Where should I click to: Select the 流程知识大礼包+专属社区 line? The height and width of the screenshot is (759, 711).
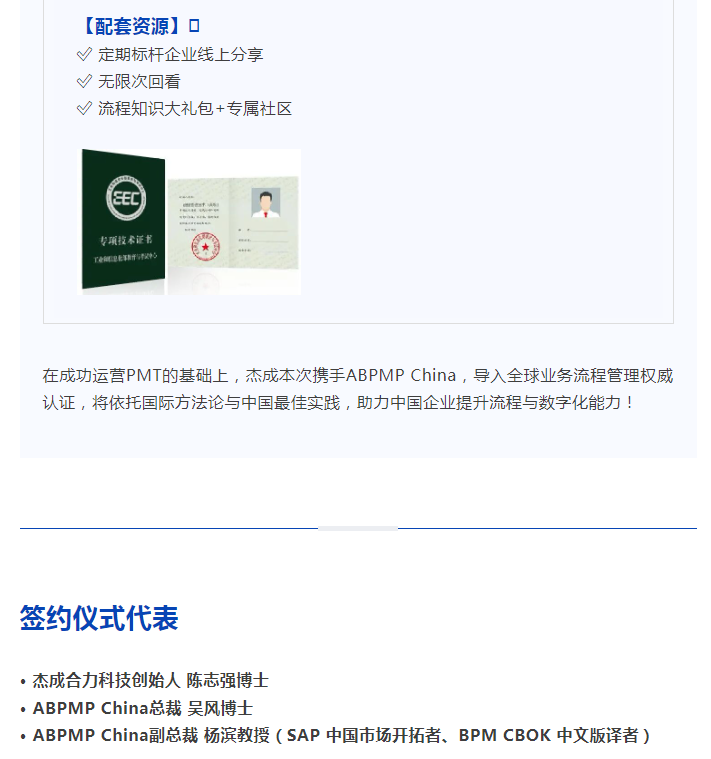[x=195, y=108]
